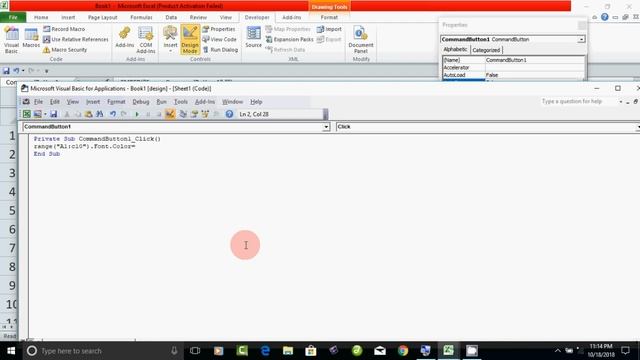The image size is (640, 360).
Task: Open Google Chrome from taskbar
Action: coord(403,351)
